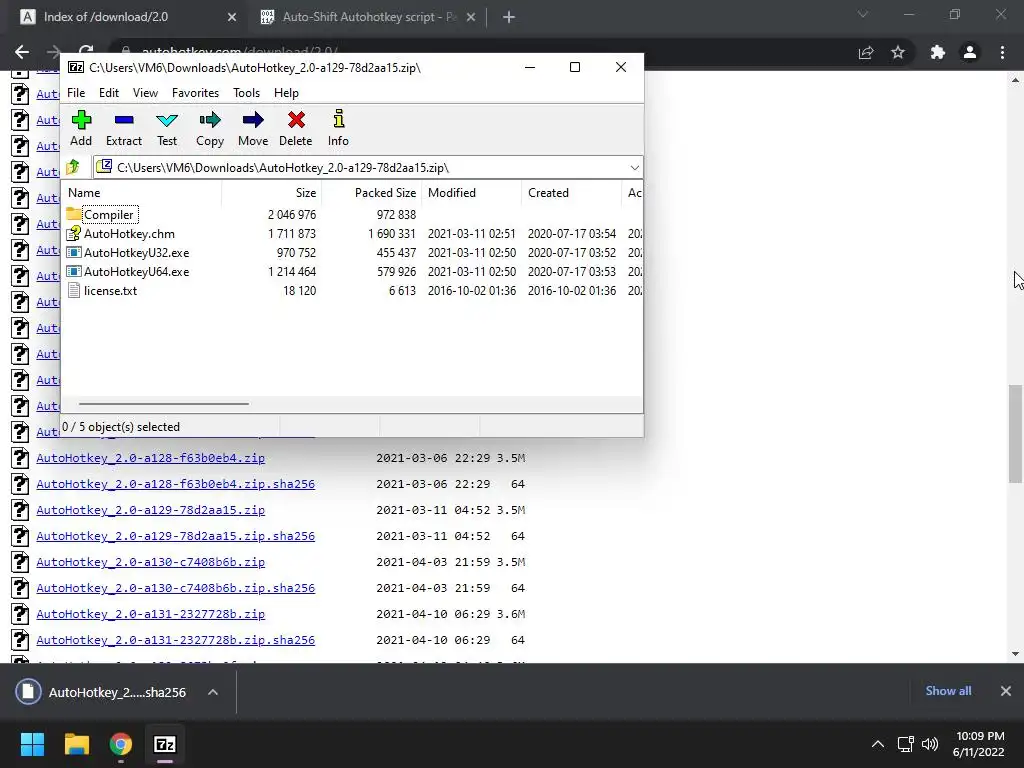Switch to the Auto-Shift Autohotkey script tab

pos(368,17)
